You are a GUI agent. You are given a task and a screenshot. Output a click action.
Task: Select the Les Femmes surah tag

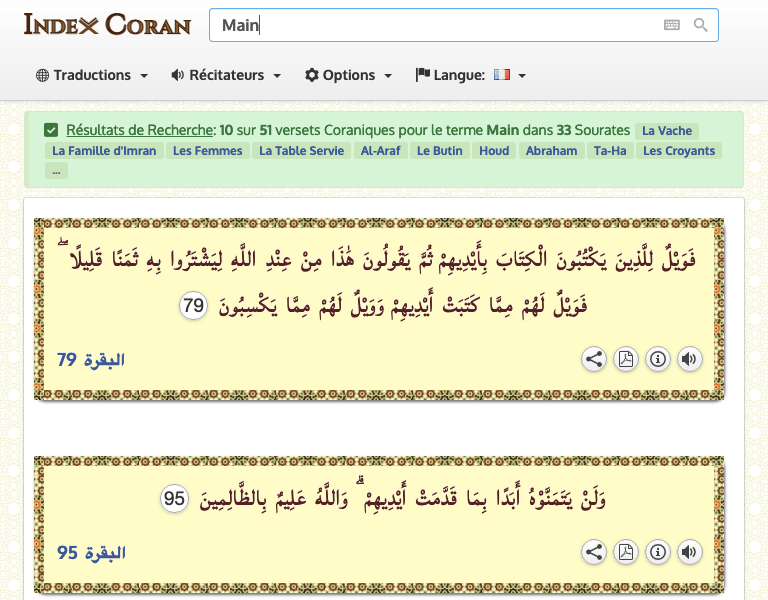coord(207,151)
